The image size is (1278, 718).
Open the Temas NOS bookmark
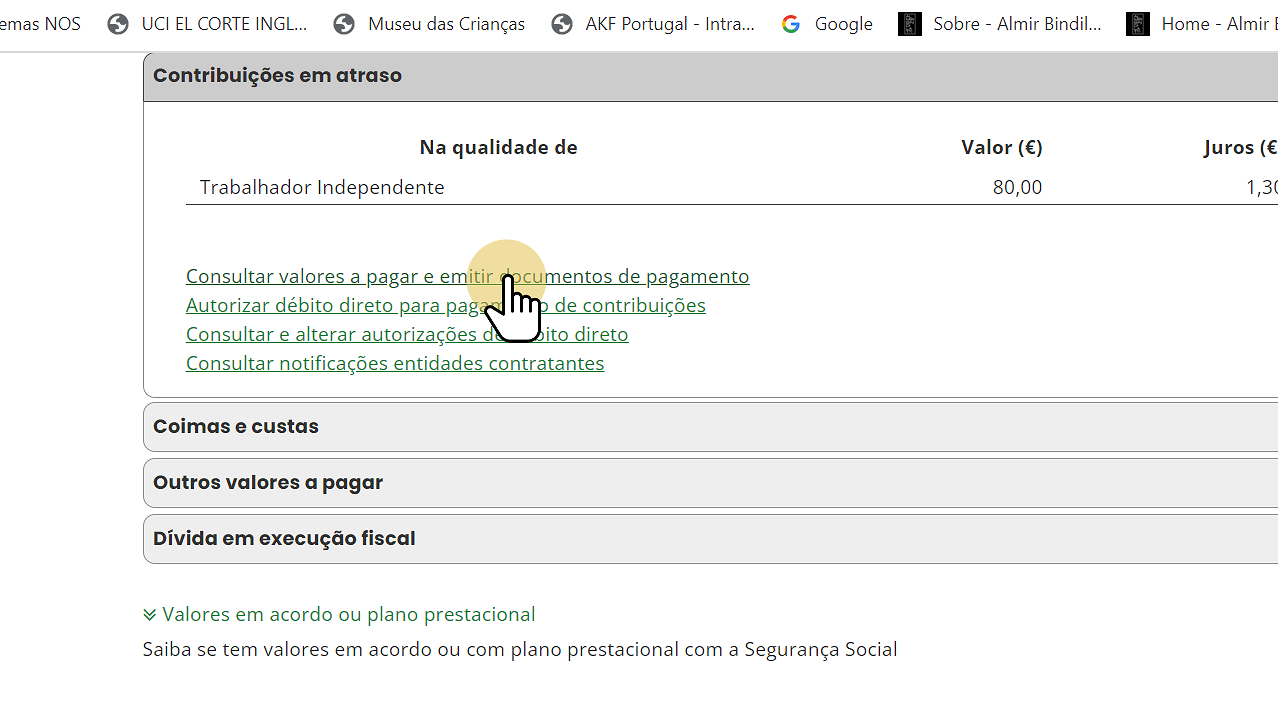40,23
